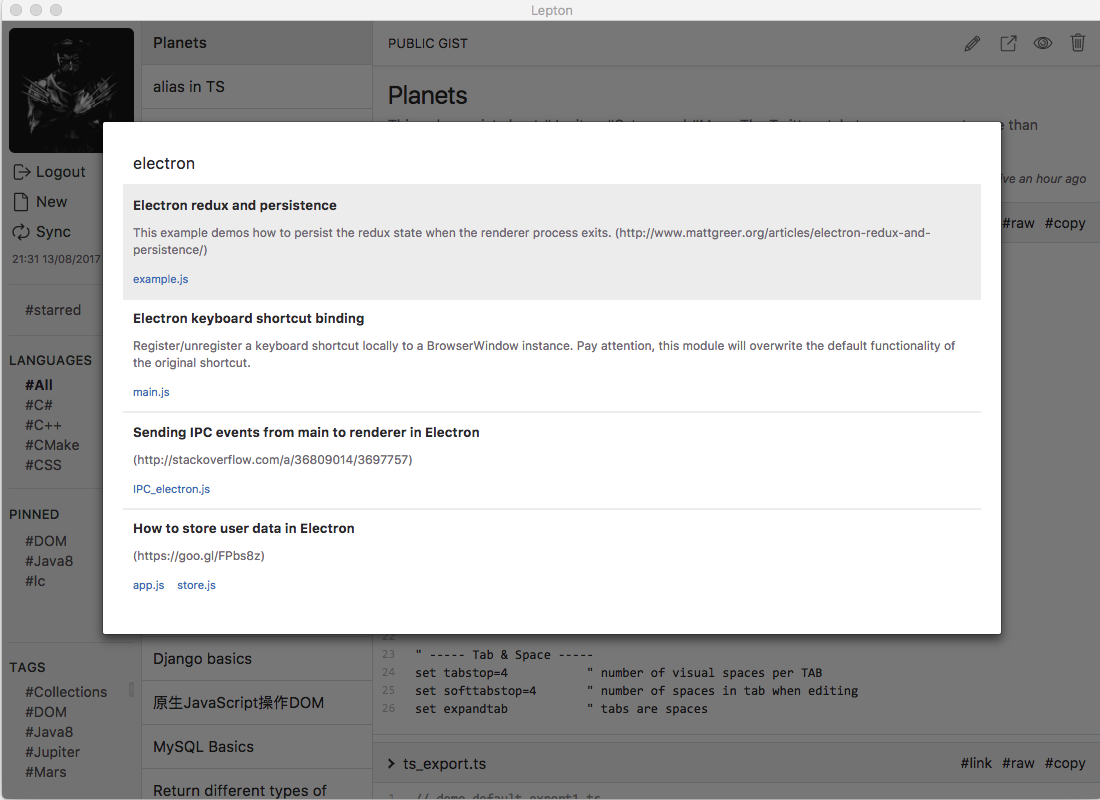
Task: Click the #starred filter
Action: (x=53, y=310)
